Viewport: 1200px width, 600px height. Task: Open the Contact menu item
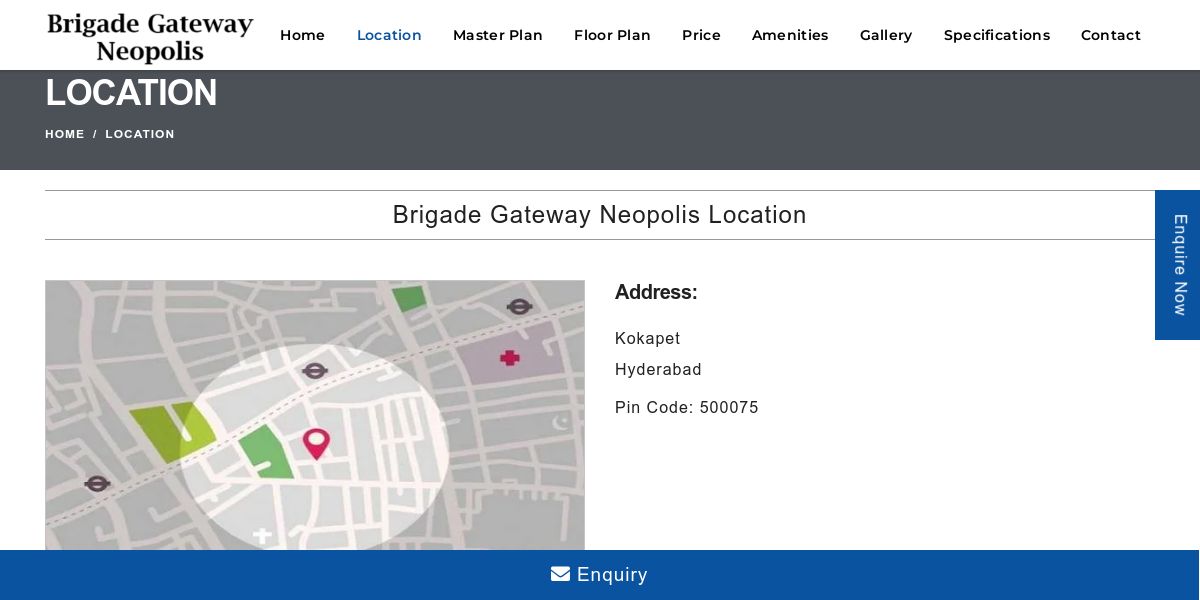tap(1111, 35)
